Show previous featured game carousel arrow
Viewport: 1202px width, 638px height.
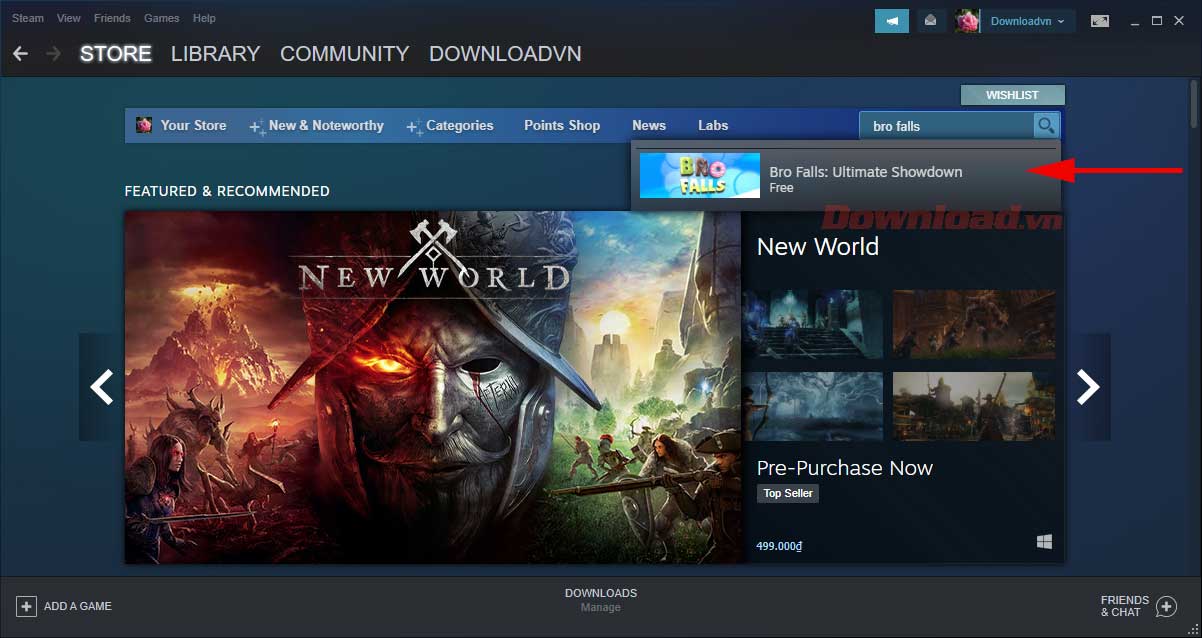point(102,387)
